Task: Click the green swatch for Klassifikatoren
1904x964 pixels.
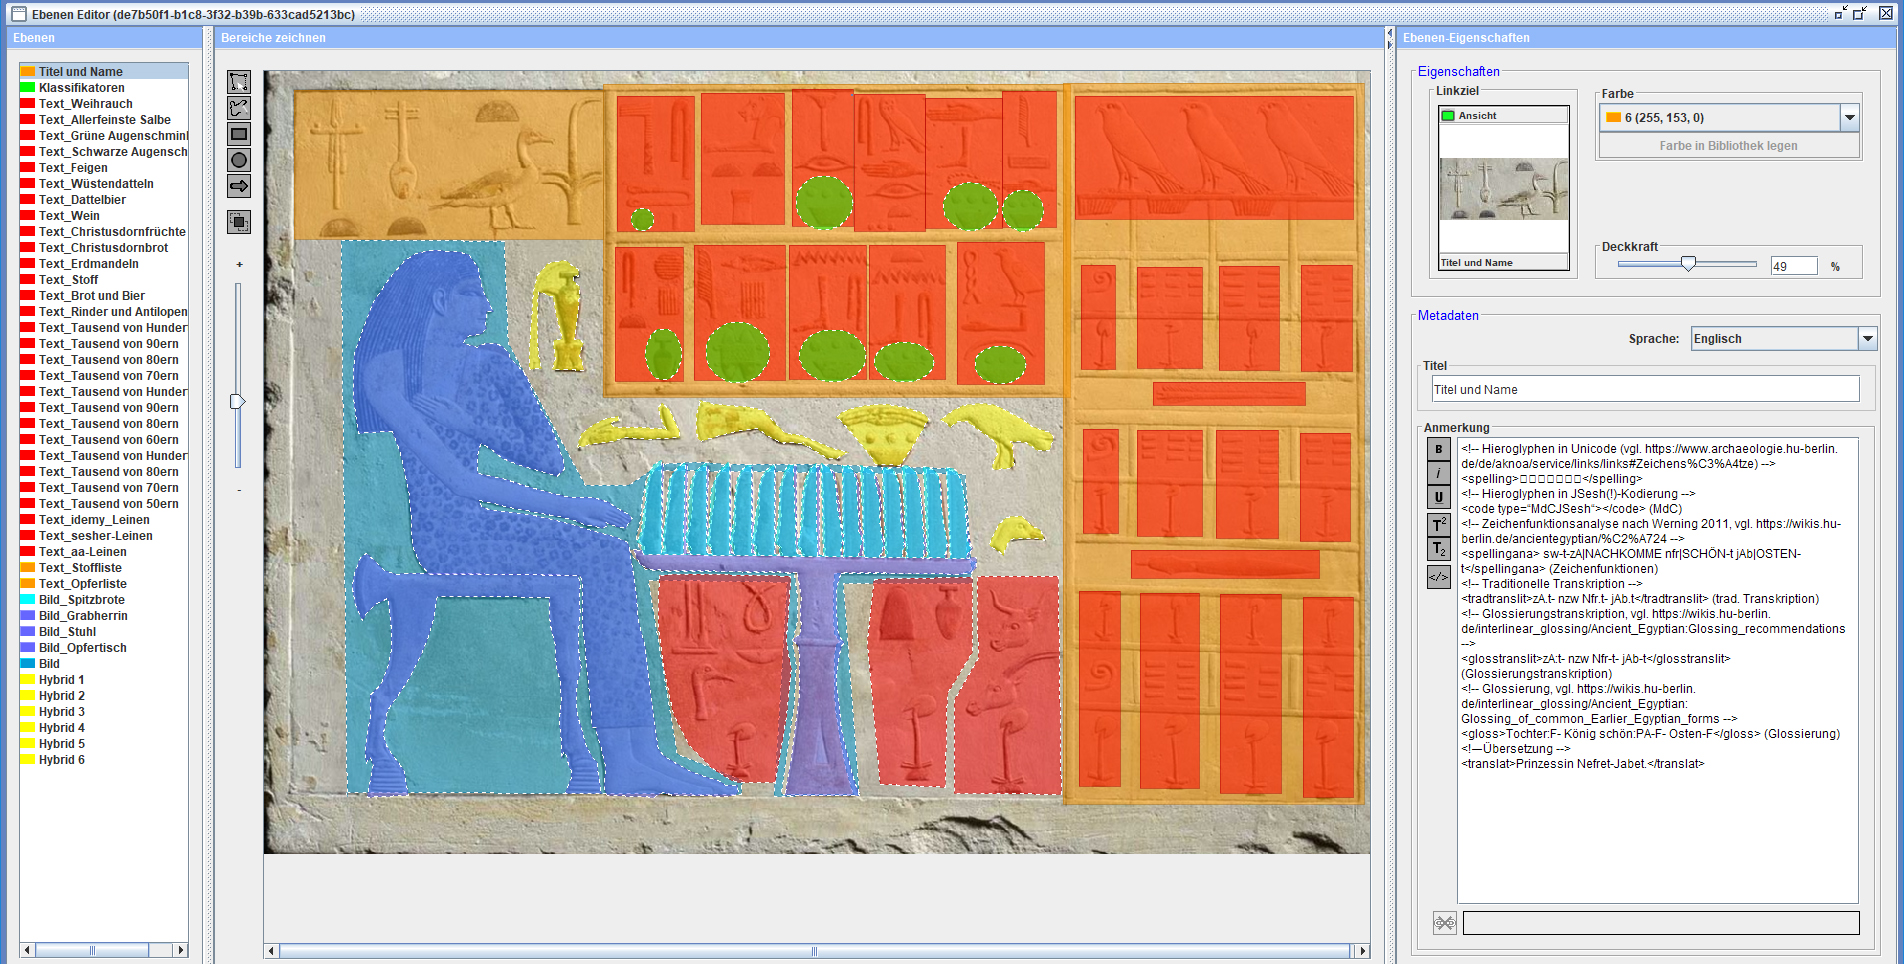Action: pyautogui.click(x=28, y=88)
